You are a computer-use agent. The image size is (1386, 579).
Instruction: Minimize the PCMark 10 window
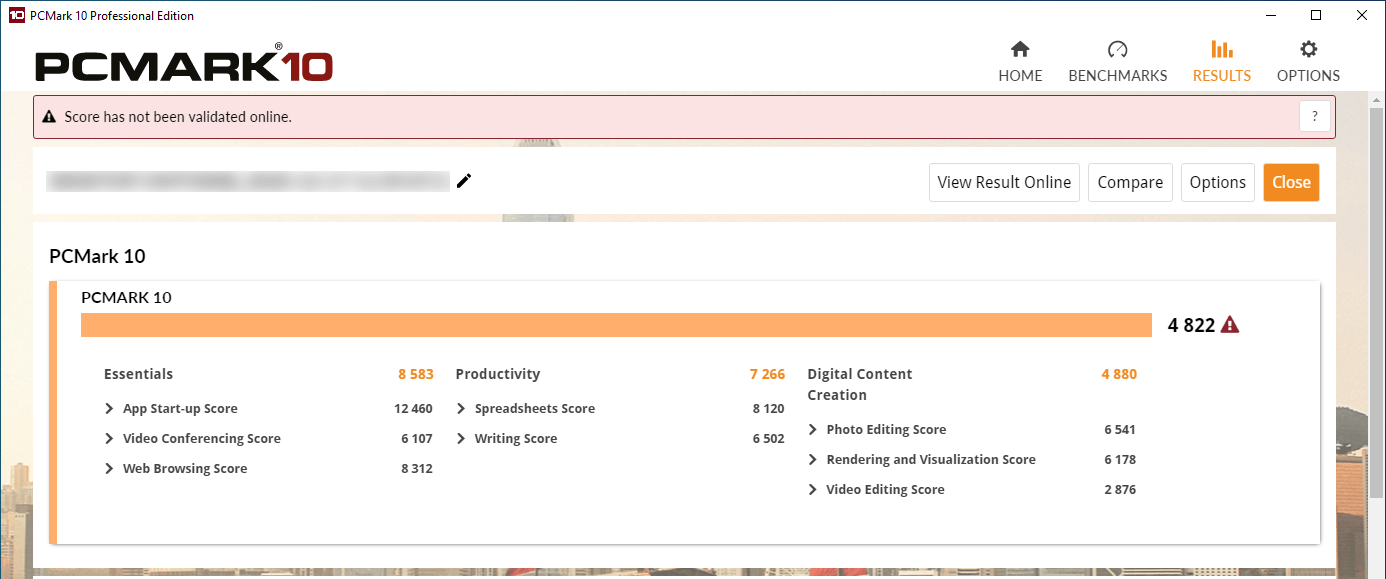click(1270, 15)
